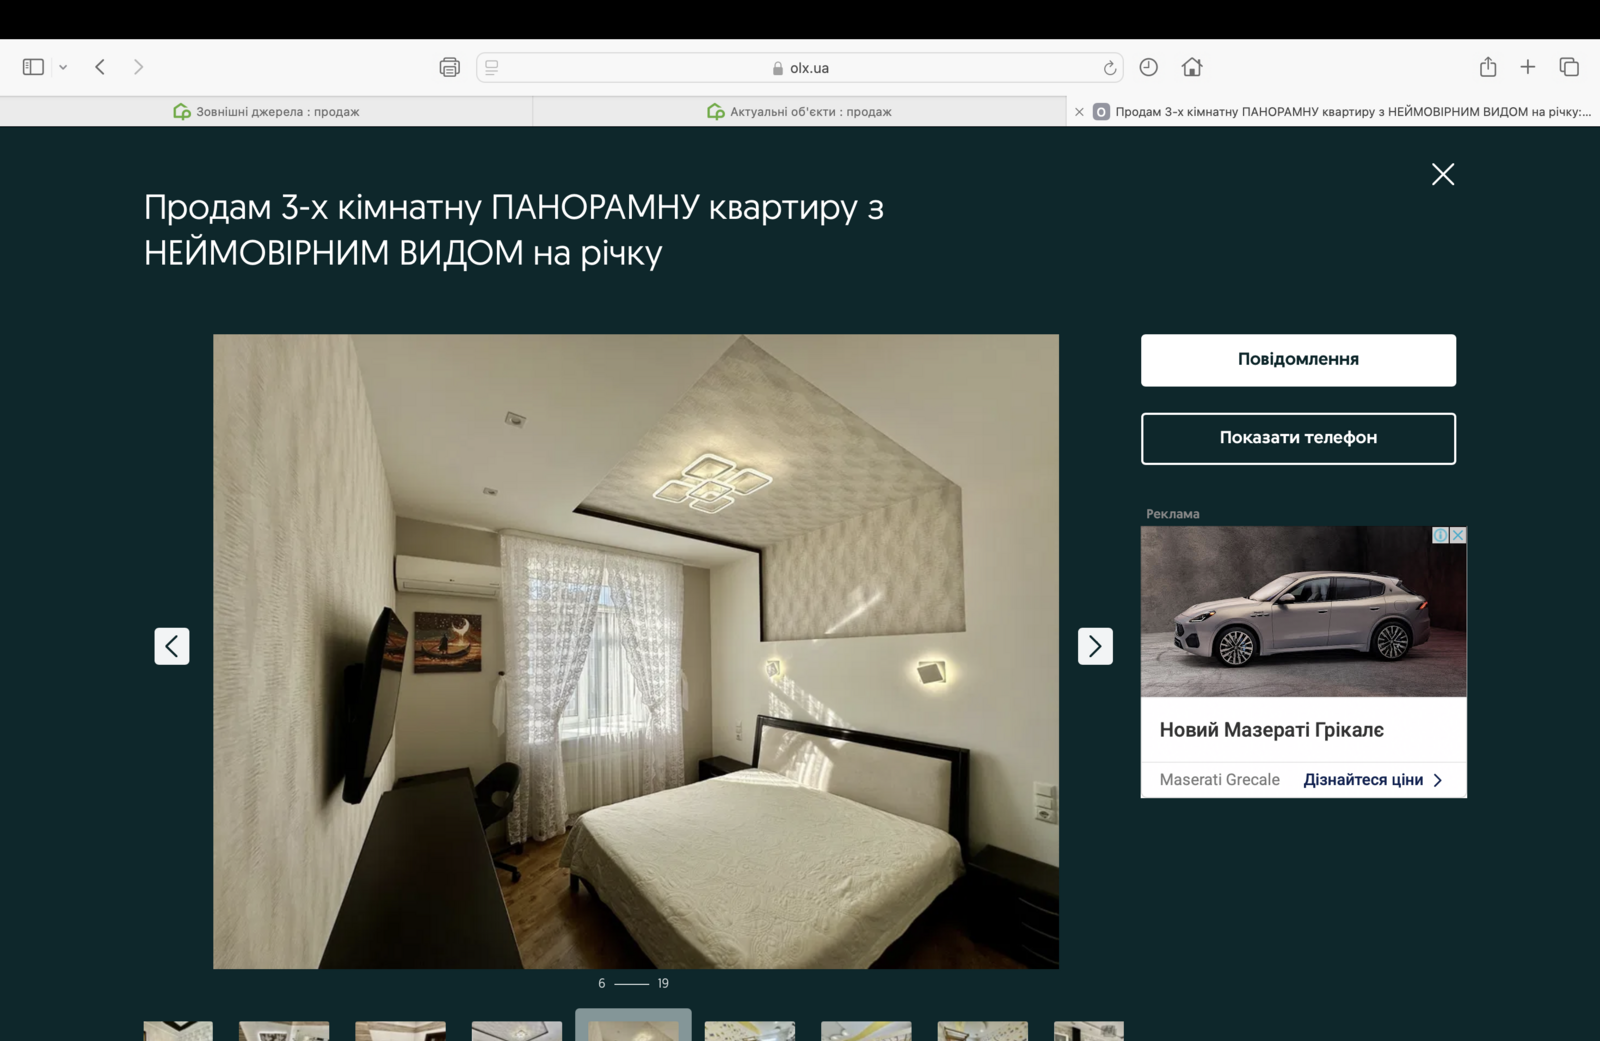Close the apartment listing tab
Screen dimensions: 1600x1041
pyautogui.click(x=1079, y=112)
